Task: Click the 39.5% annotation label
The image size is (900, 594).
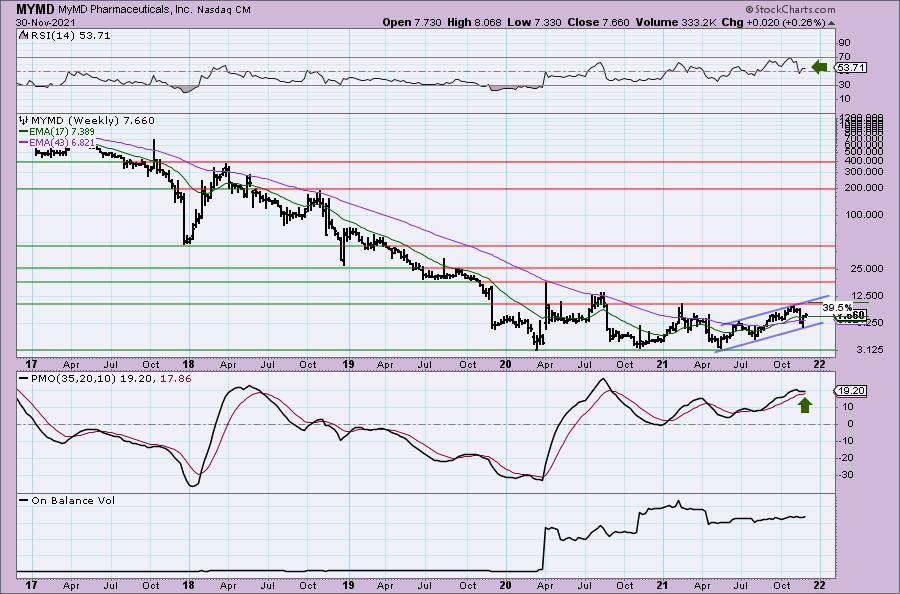Action: click(837, 308)
